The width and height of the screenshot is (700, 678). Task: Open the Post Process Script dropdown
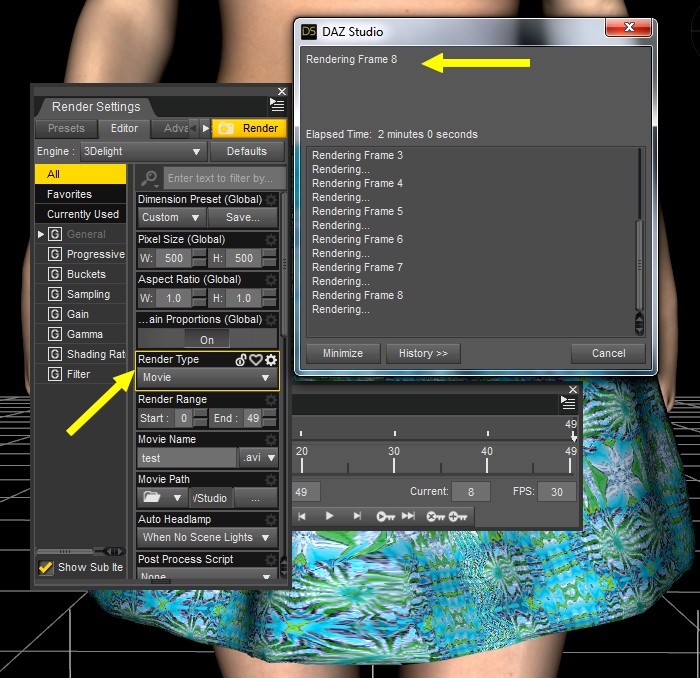pyautogui.click(x=207, y=575)
